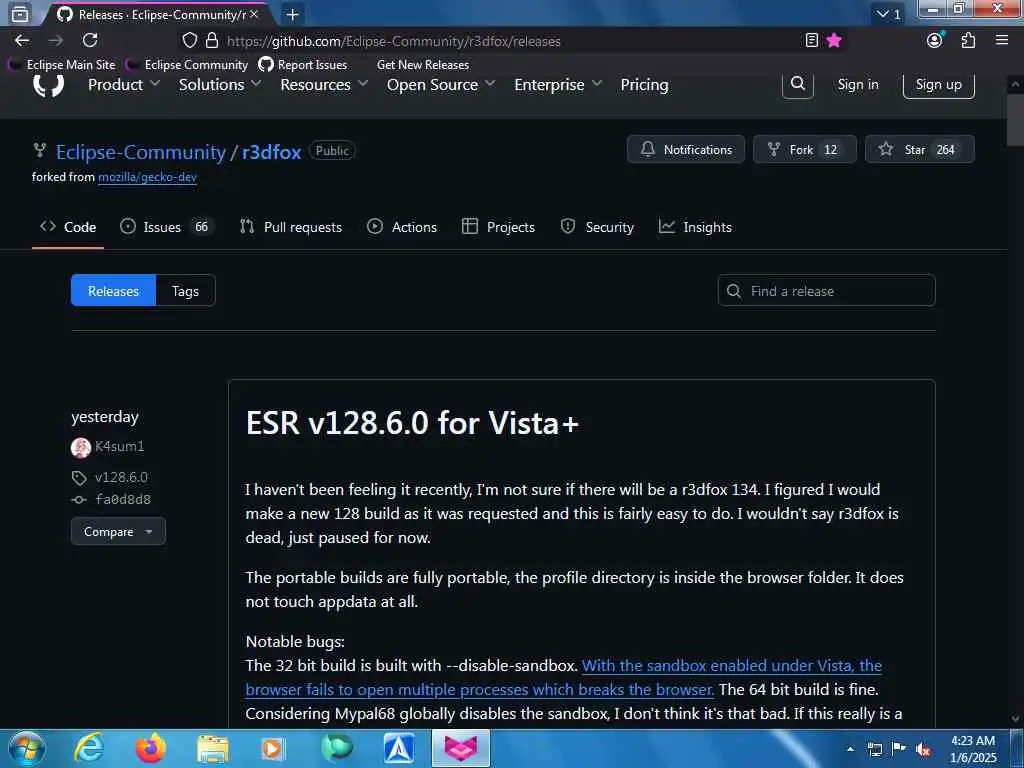Open the ESR v128.6.0 for Vista+ release title
Image resolution: width=1024 pixels, height=768 pixels.
click(x=412, y=423)
